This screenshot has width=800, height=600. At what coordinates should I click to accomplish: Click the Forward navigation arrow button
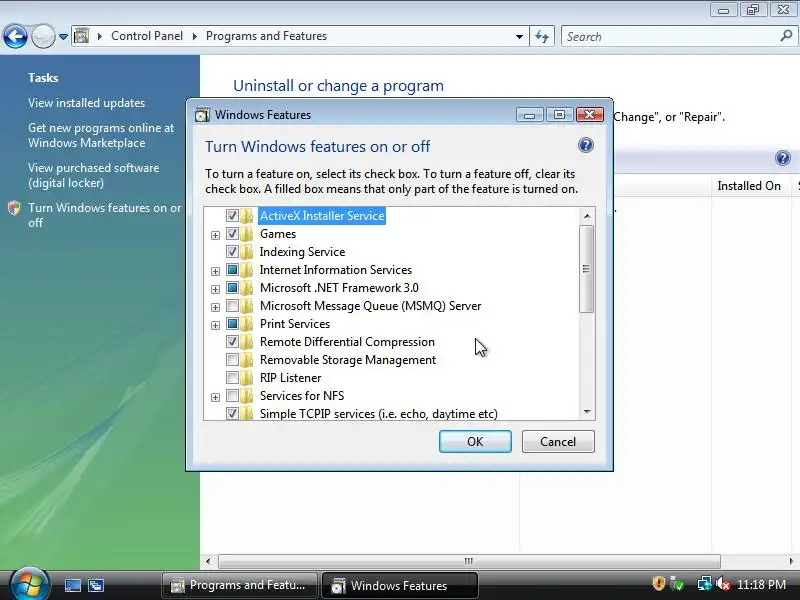point(43,37)
